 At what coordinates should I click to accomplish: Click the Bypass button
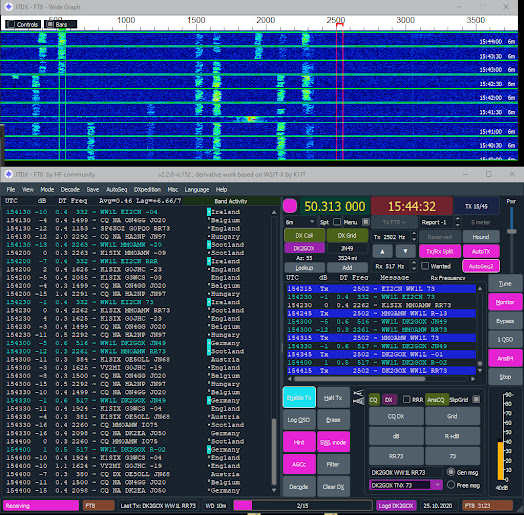tap(505, 321)
